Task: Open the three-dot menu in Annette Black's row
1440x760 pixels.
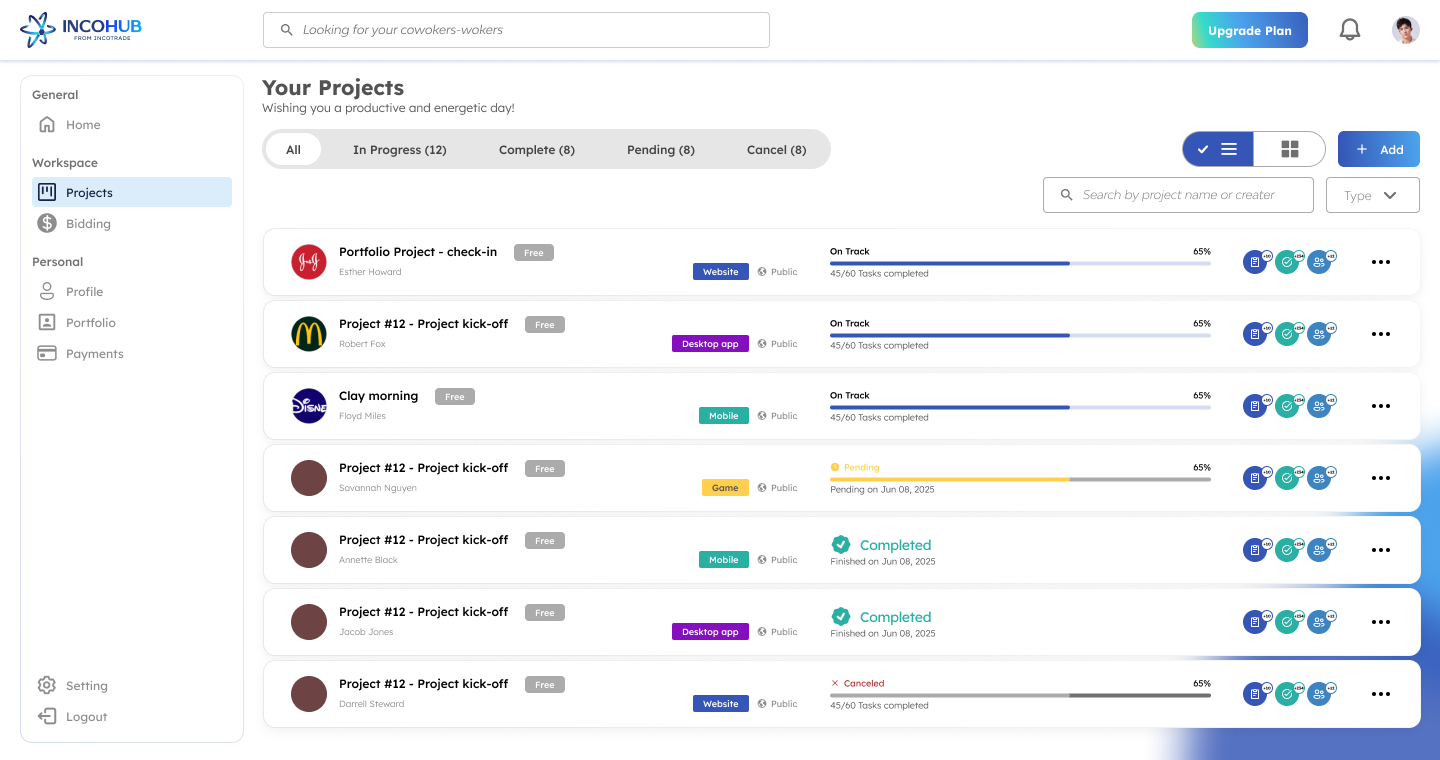Action: (x=1381, y=550)
